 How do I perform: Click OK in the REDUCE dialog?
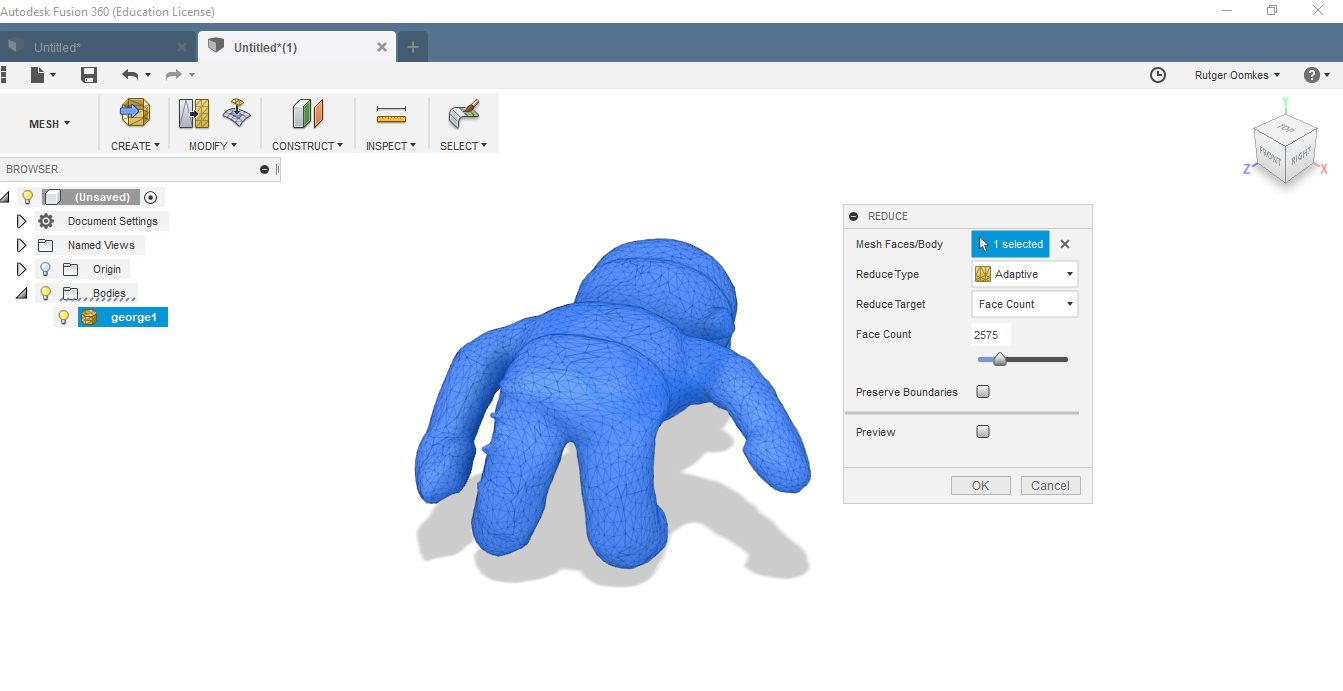pos(980,486)
